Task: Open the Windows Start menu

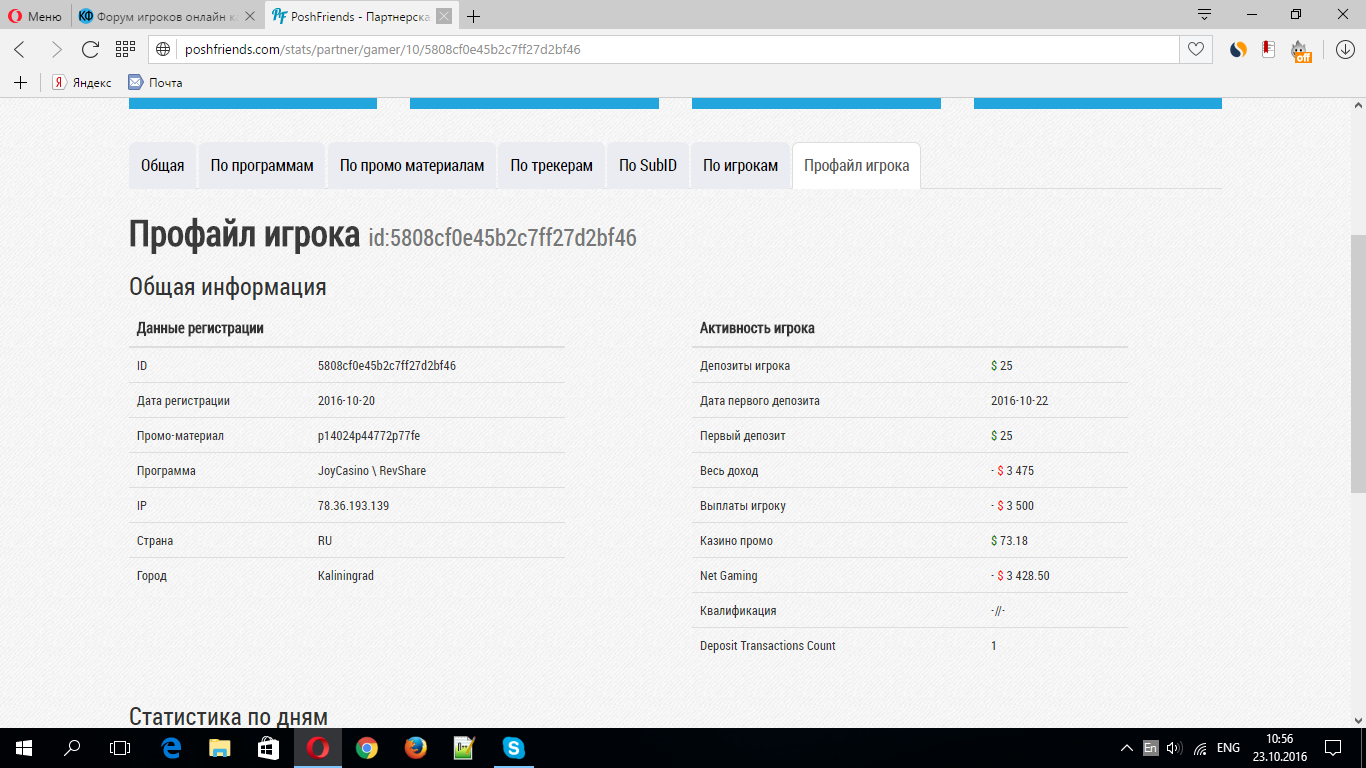Action: click(24, 747)
